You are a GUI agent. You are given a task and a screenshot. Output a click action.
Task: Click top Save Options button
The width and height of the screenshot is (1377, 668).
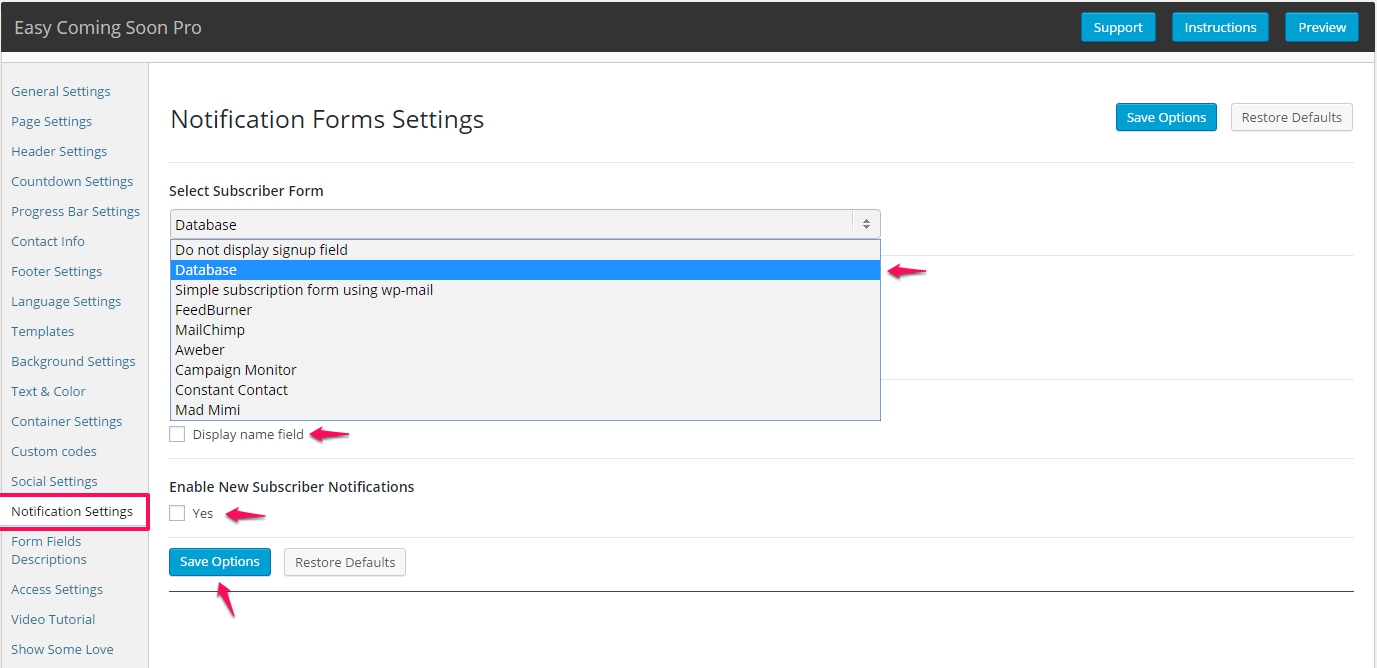pos(1166,117)
